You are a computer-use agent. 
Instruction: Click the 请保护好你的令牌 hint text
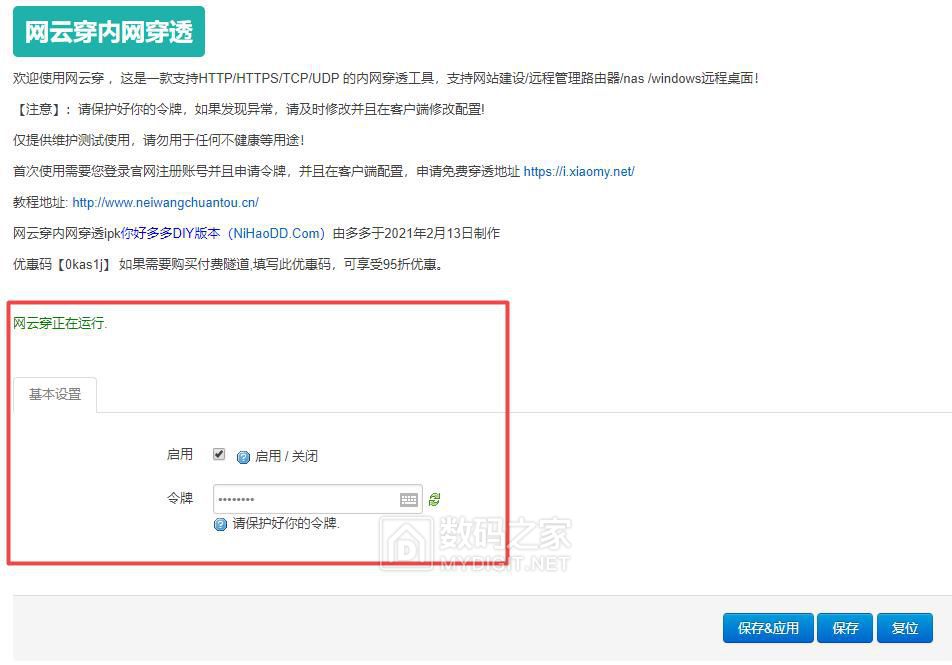coord(286,523)
